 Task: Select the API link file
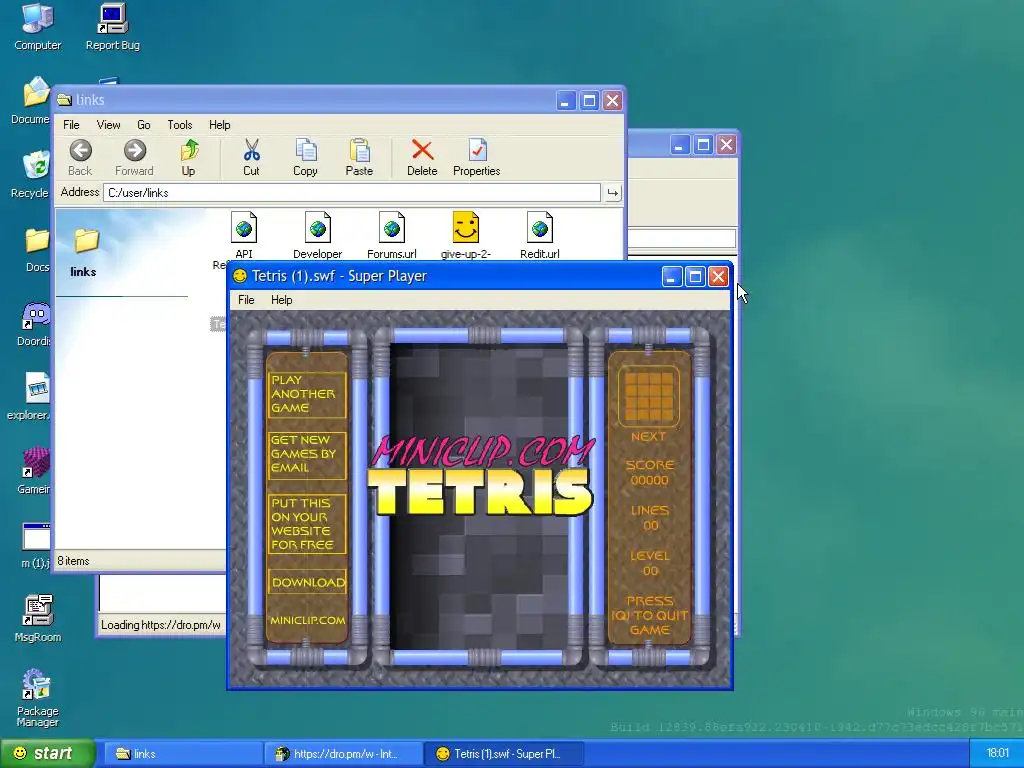244,228
